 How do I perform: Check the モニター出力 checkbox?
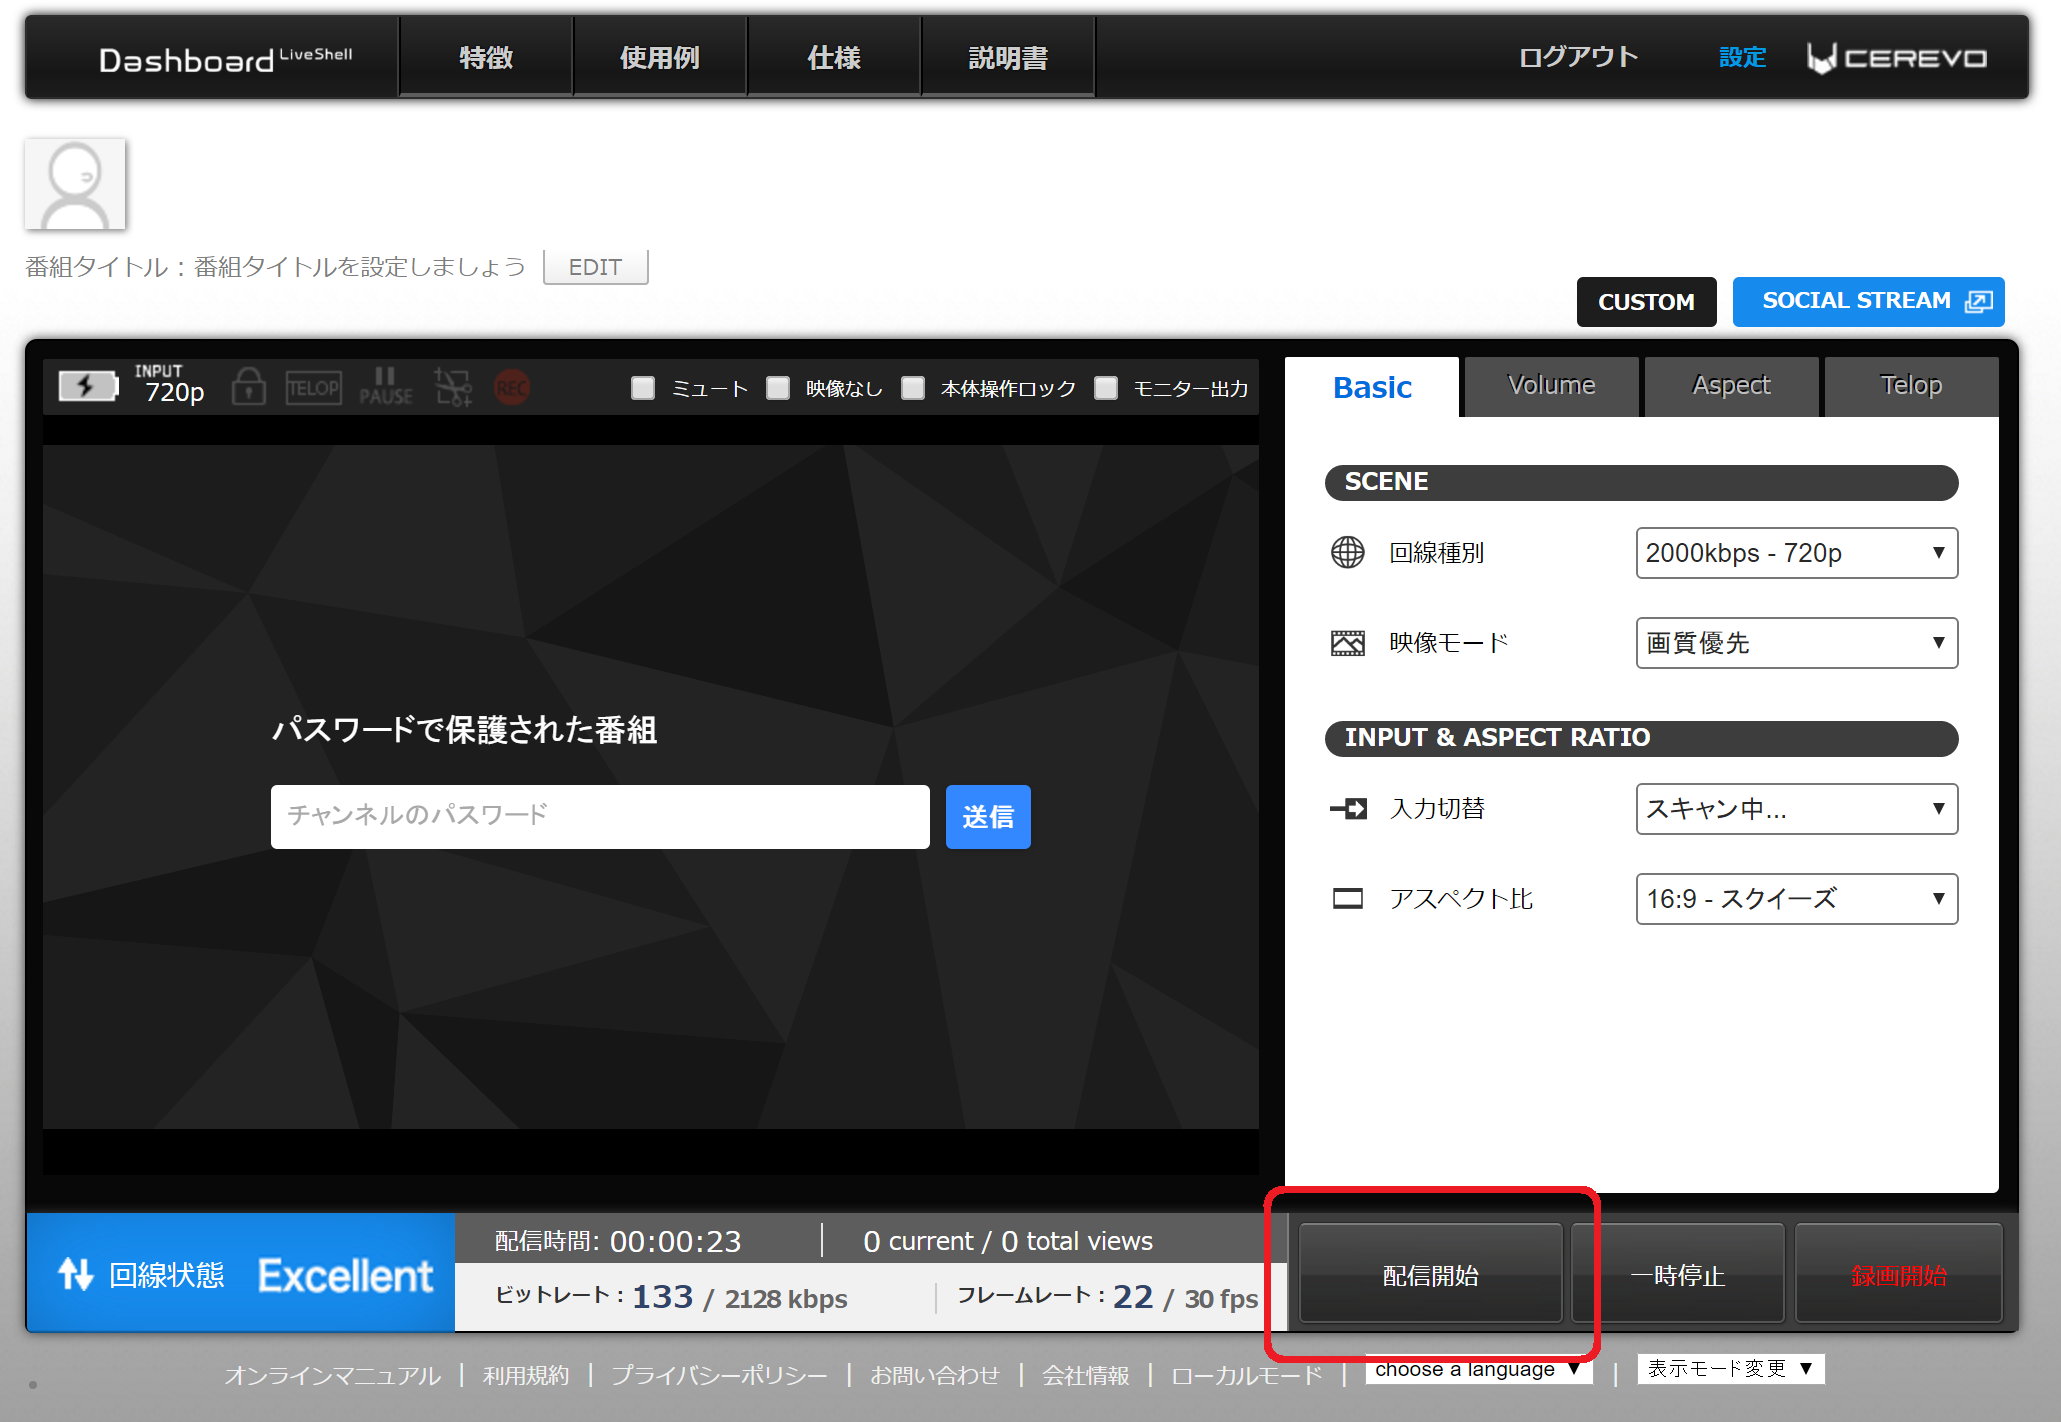coord(1105,388)
